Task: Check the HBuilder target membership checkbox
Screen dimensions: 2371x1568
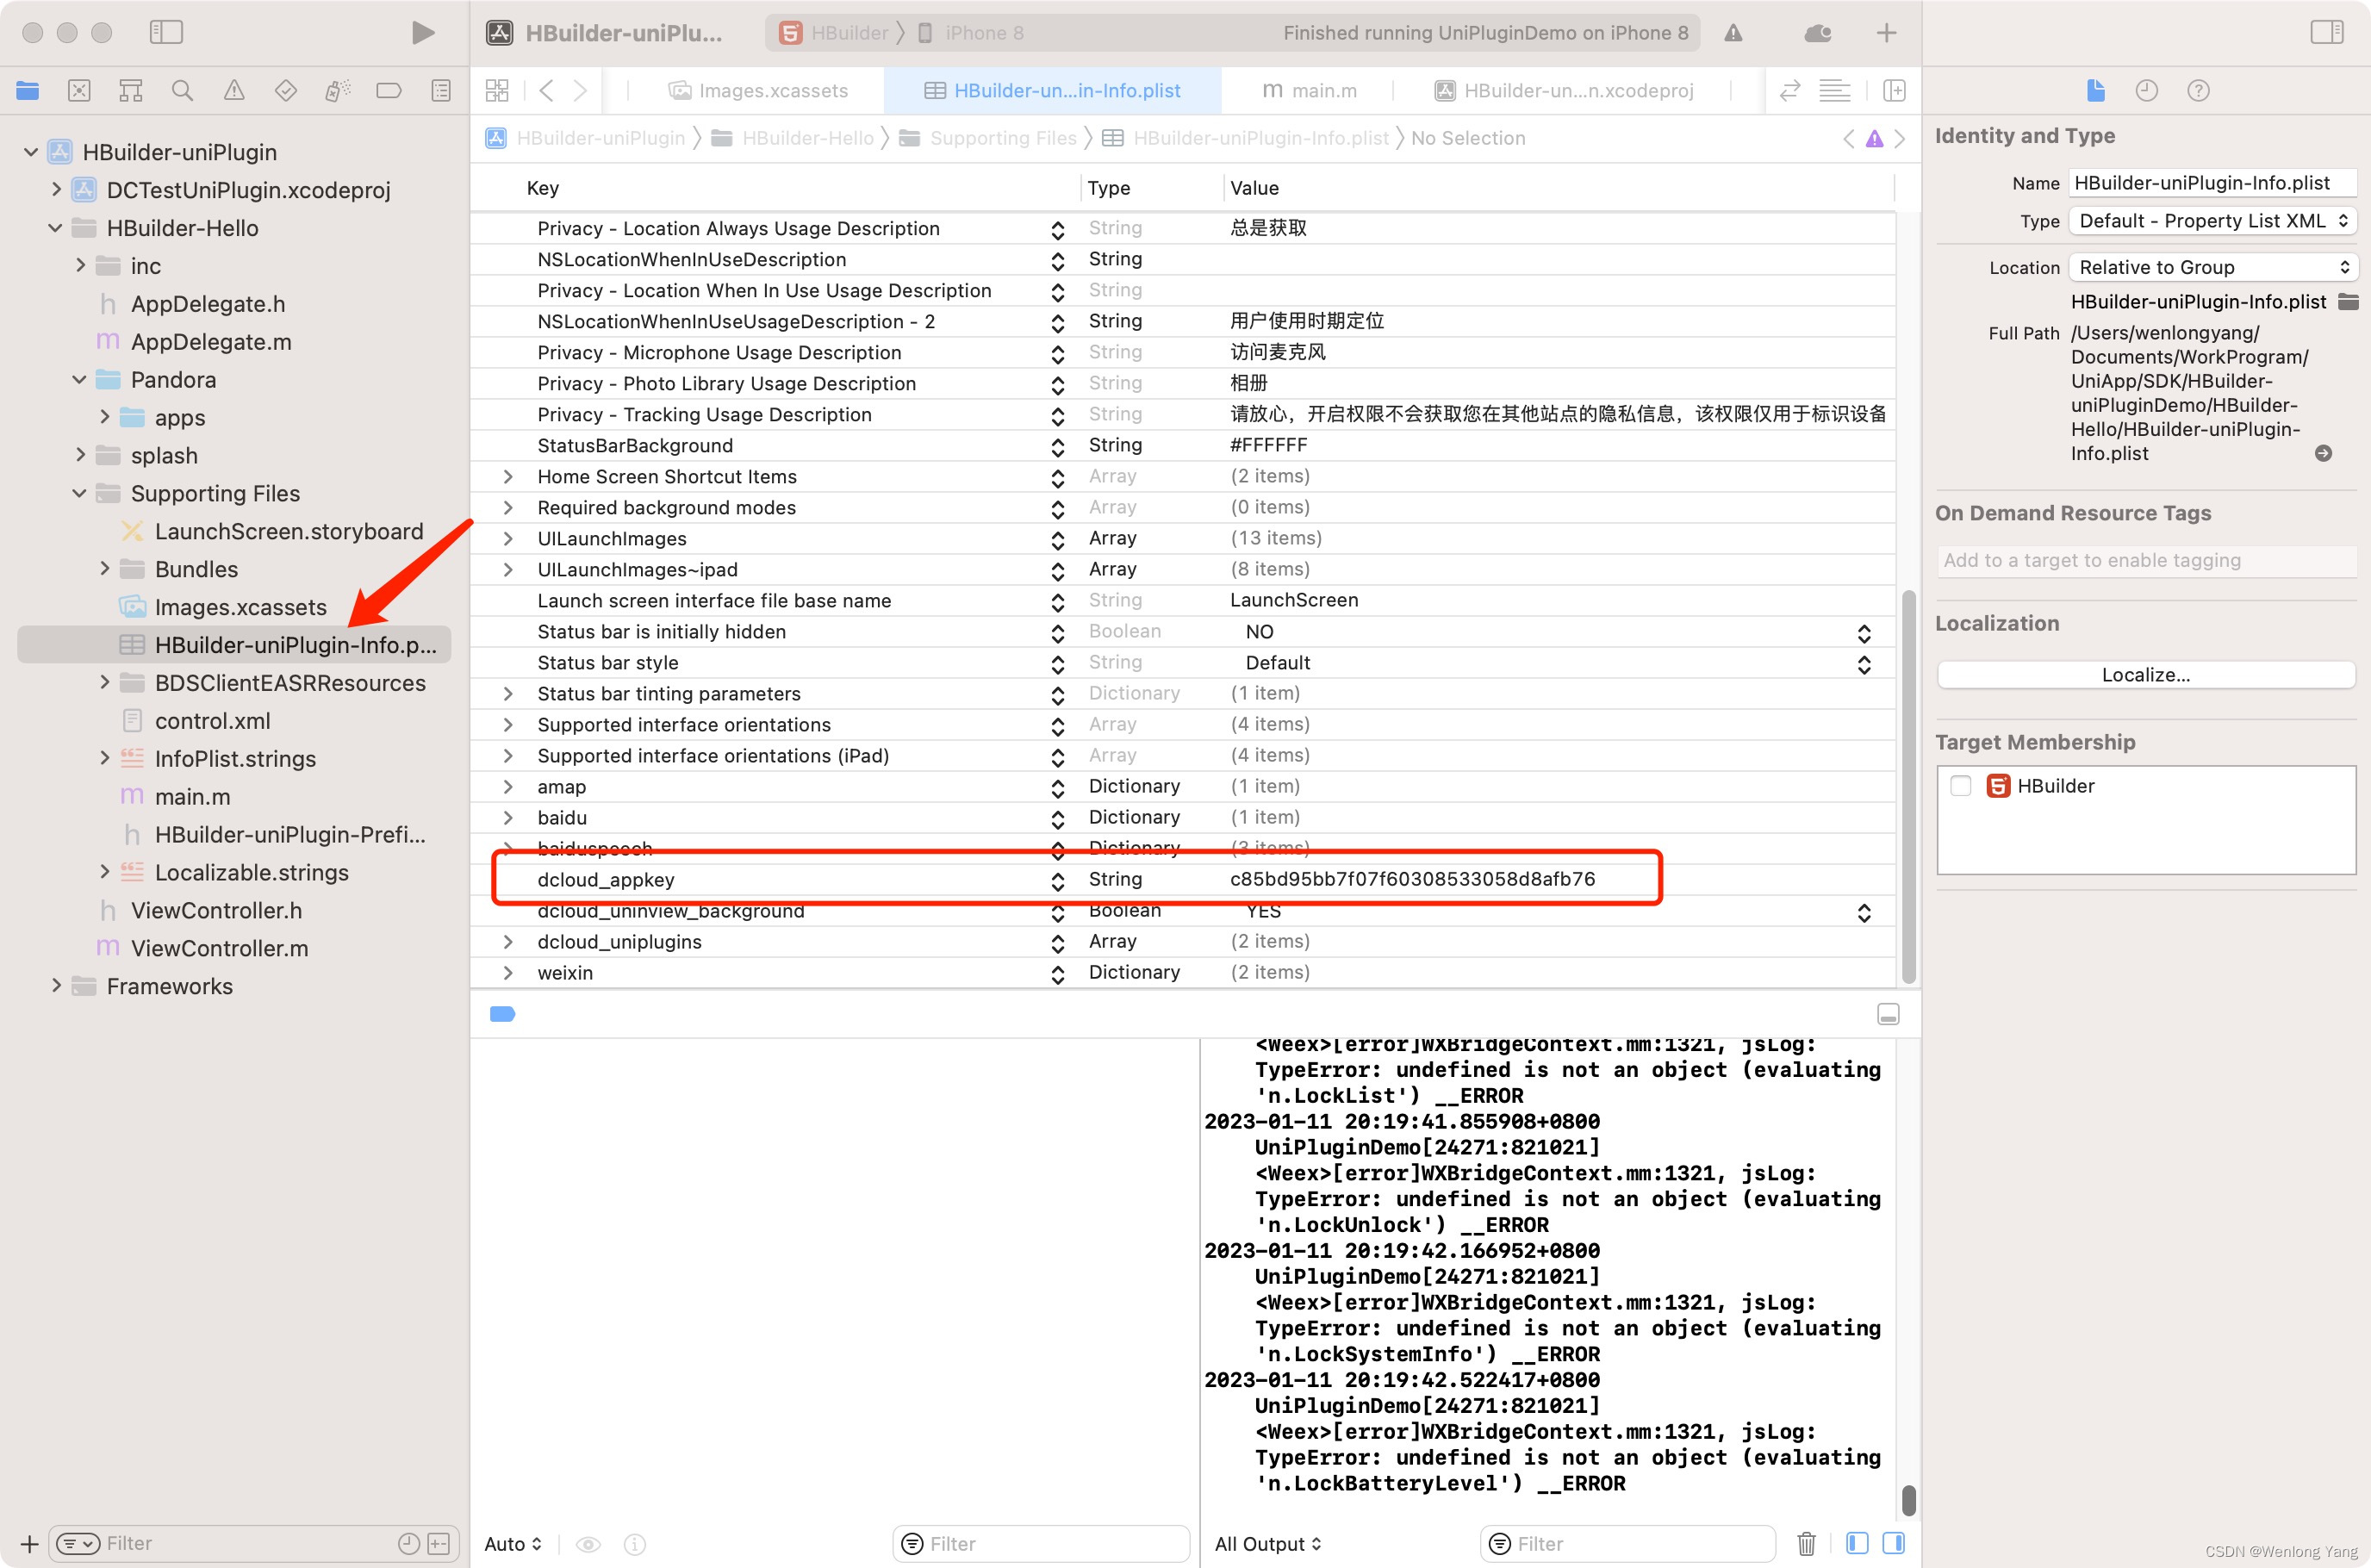Action: 1961,786
